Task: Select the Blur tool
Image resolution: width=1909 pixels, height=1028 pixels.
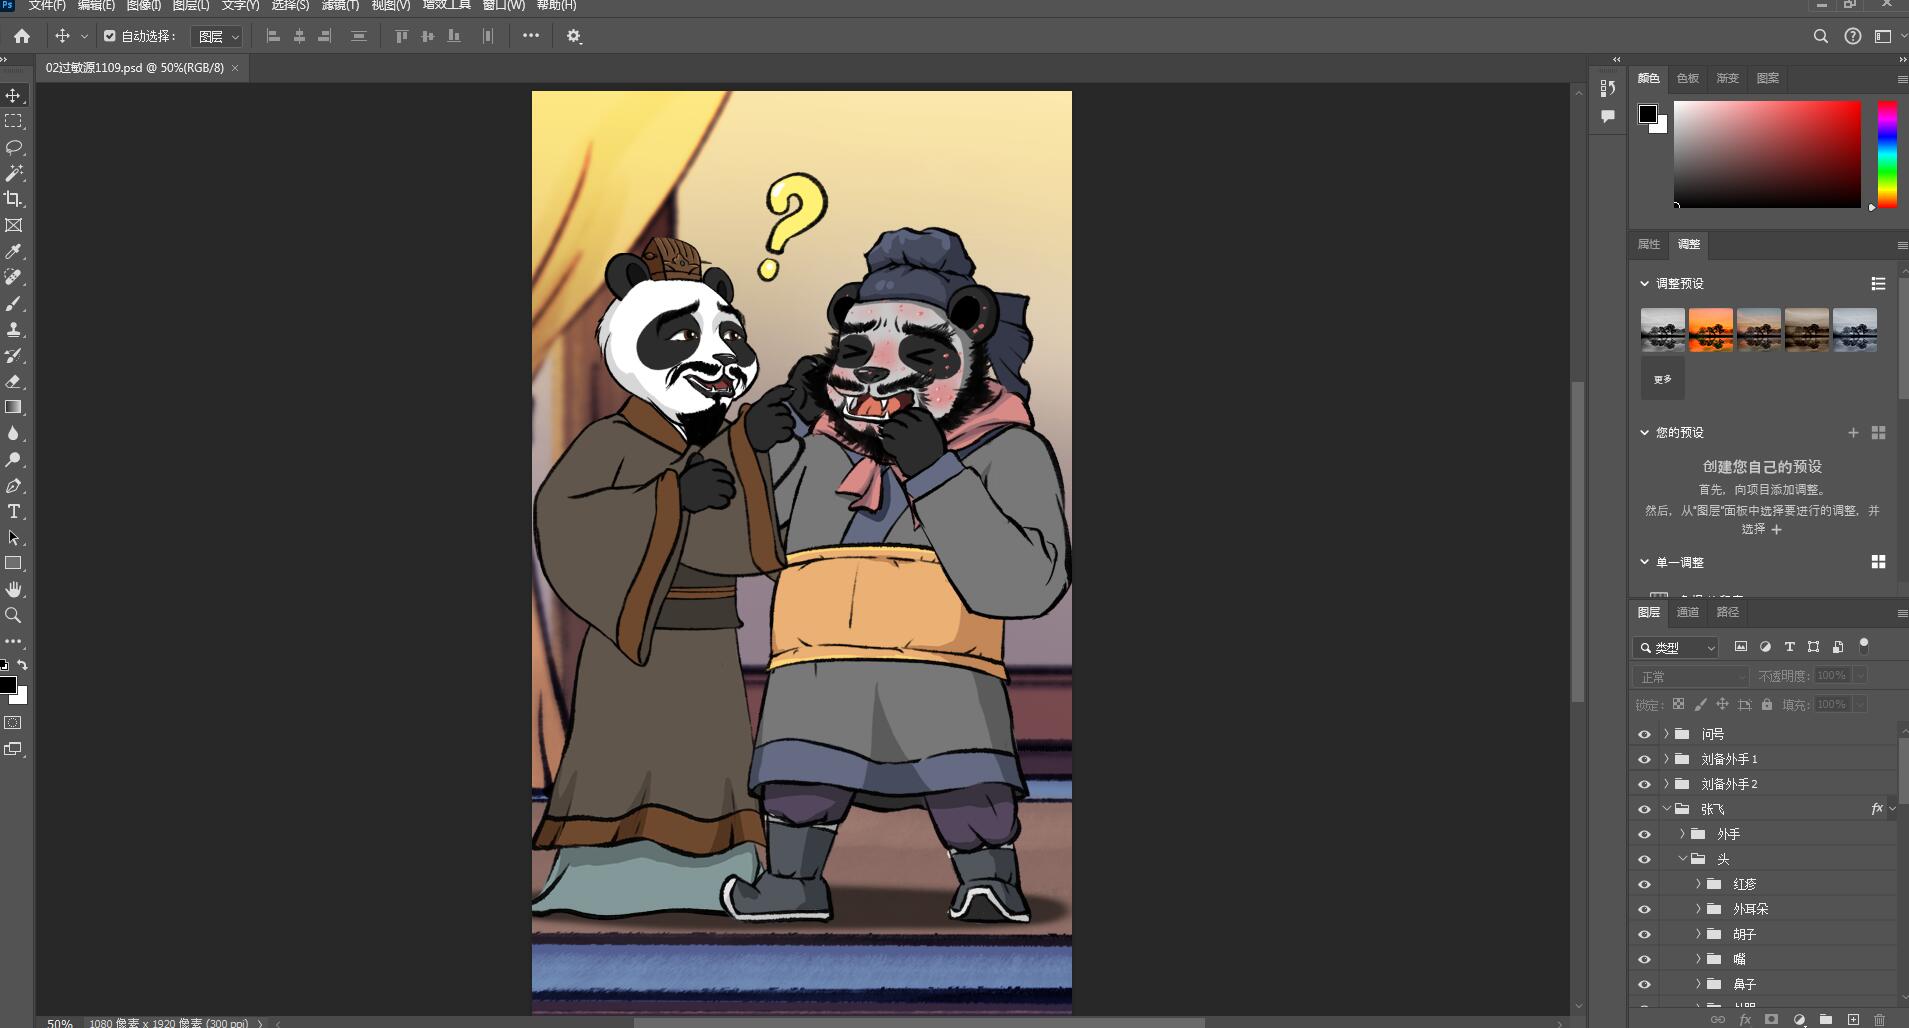Action: click(14, 433)
